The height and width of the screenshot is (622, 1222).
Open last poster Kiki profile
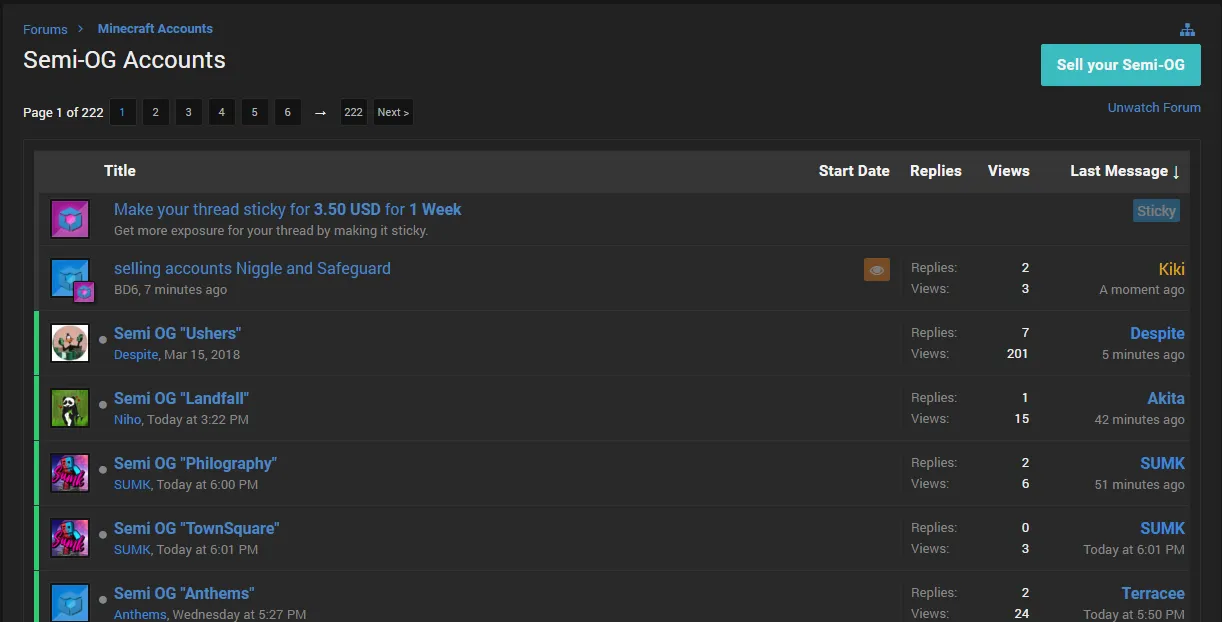click(x=1172, y=268)
